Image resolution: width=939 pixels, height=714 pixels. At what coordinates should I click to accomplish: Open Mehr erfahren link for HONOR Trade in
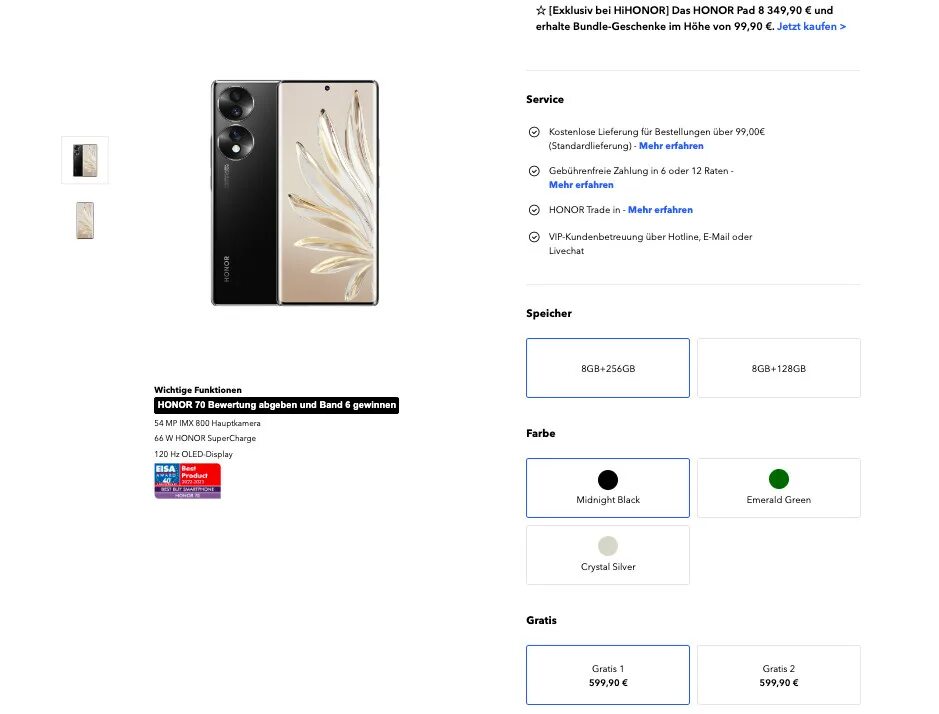(x=660, y=210)
